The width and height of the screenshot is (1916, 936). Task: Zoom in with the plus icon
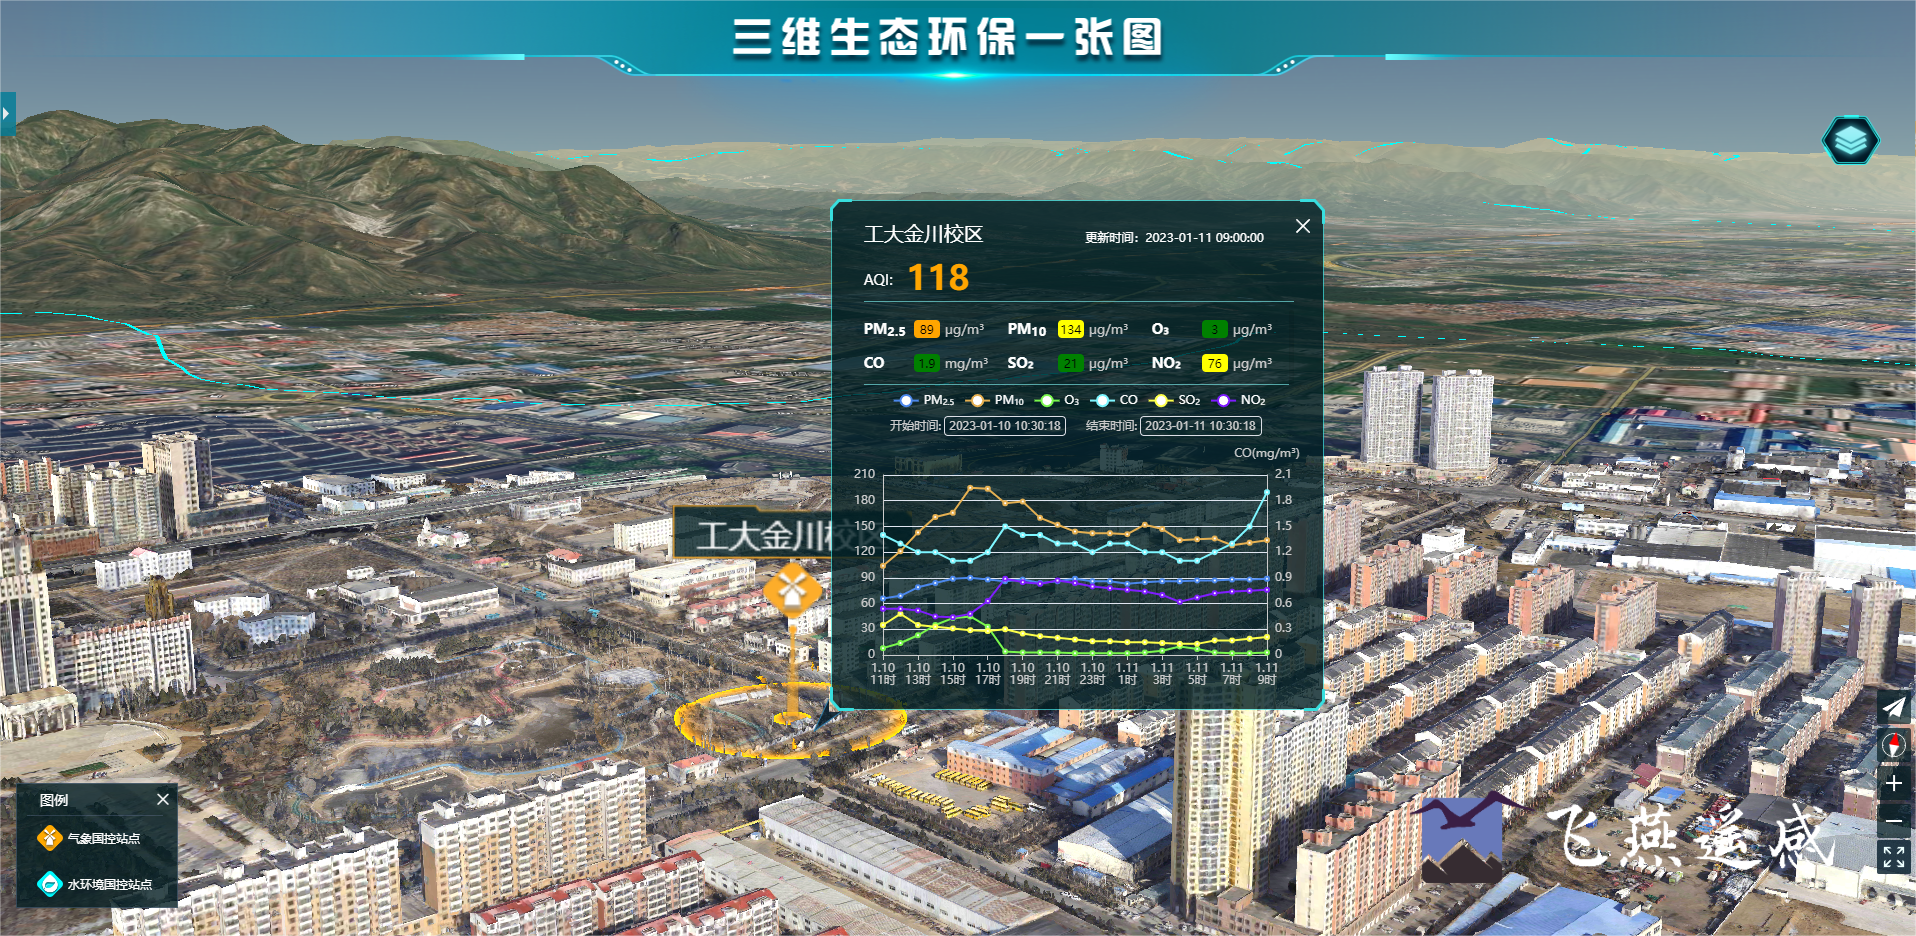1893,783
